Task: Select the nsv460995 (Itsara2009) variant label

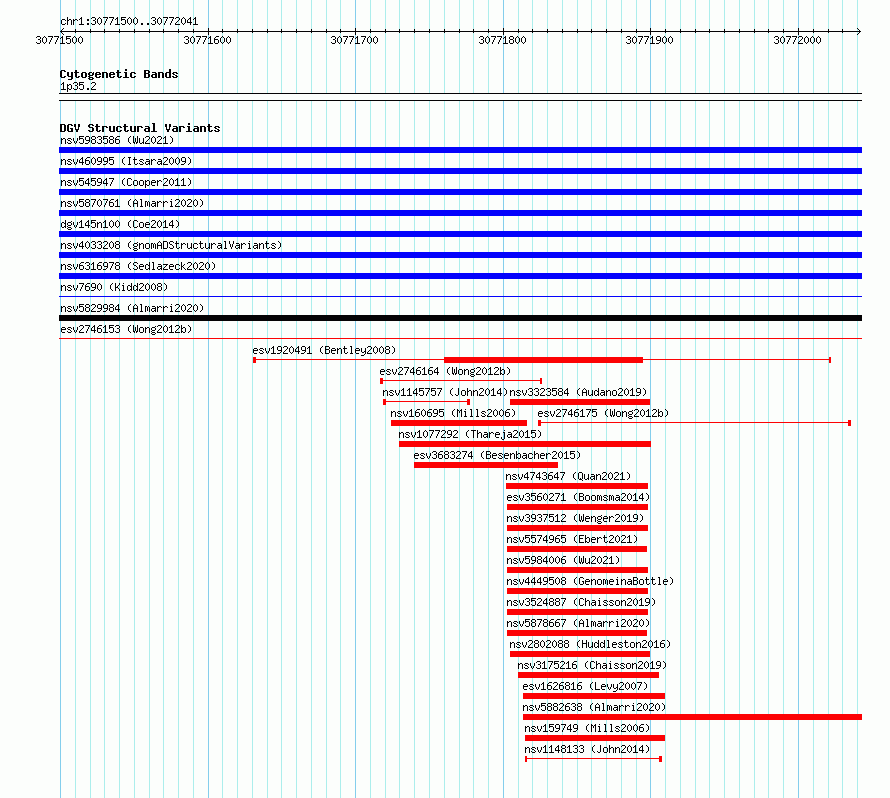Action: (x=126, y=161)
